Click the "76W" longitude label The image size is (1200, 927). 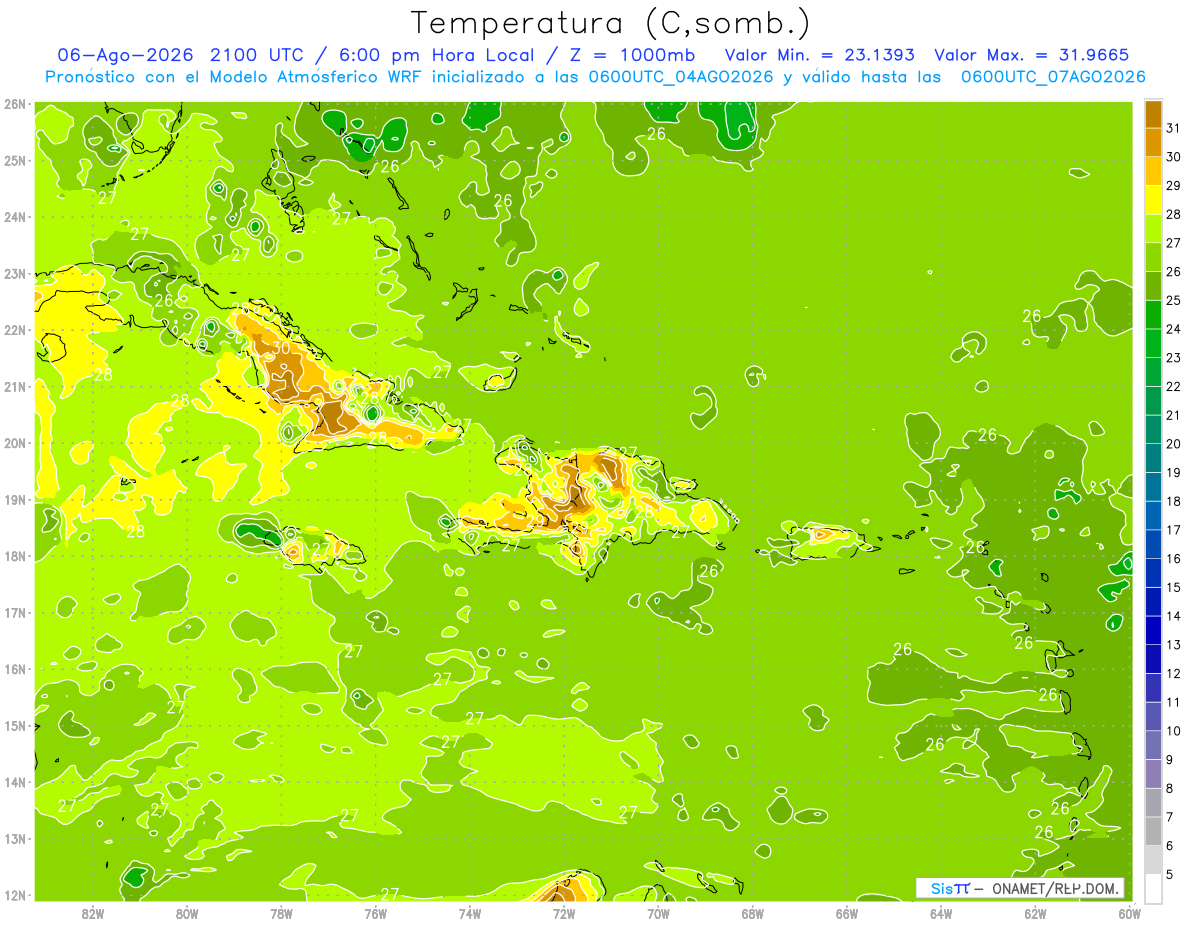pyautogui.click(x=375, y=913)
